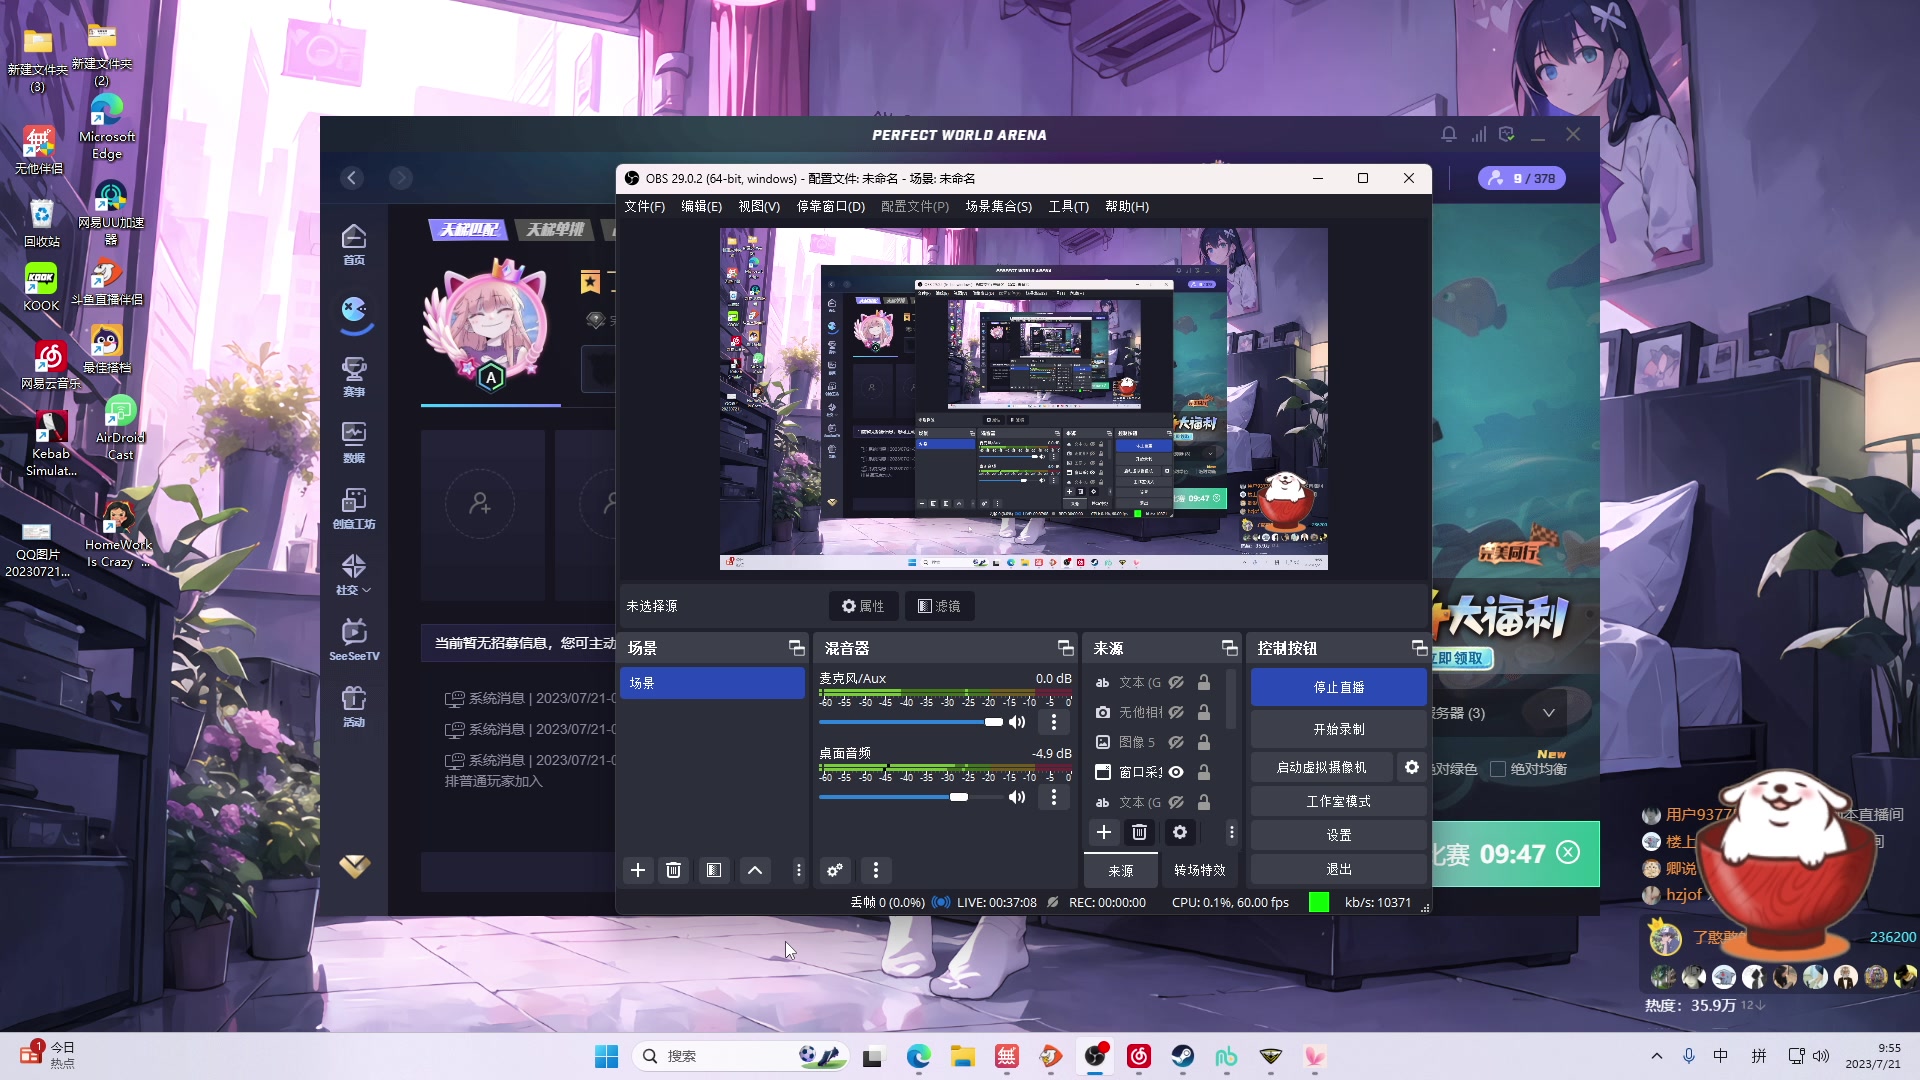
Task: Open notifications bell in Perfect World Arena
Action: (1448, 134)
